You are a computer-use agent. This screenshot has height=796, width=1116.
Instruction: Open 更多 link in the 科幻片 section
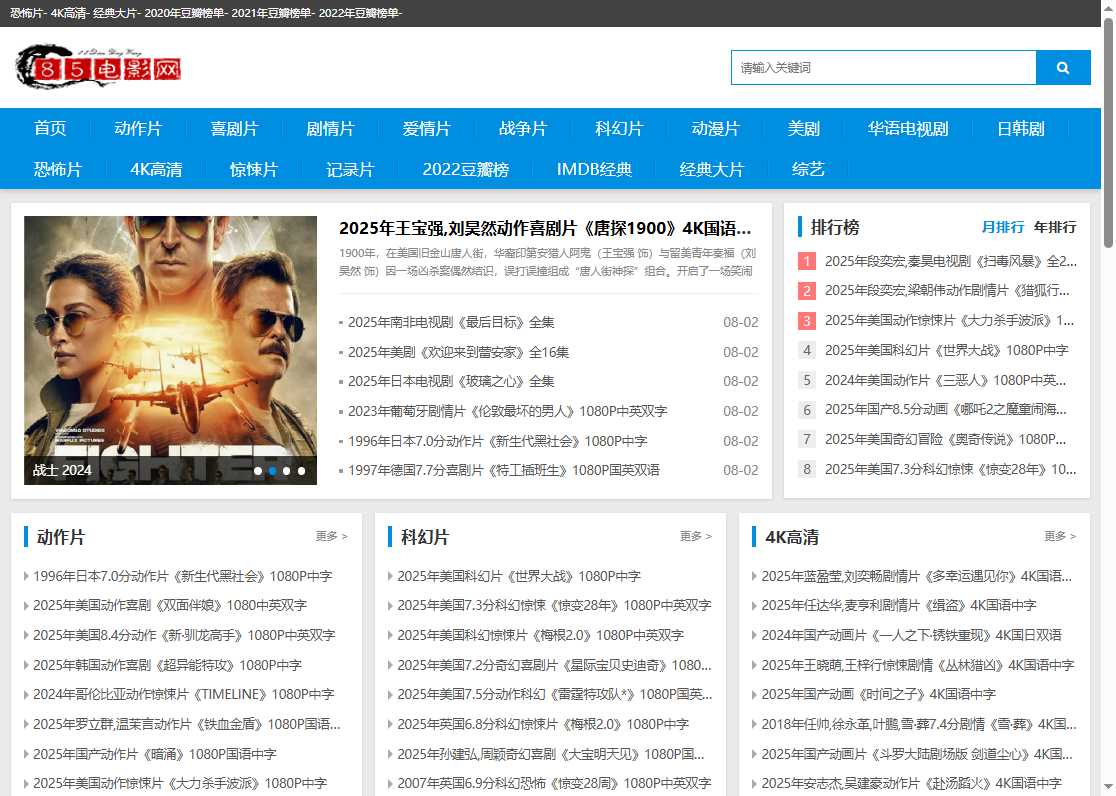tap(695, 536)
